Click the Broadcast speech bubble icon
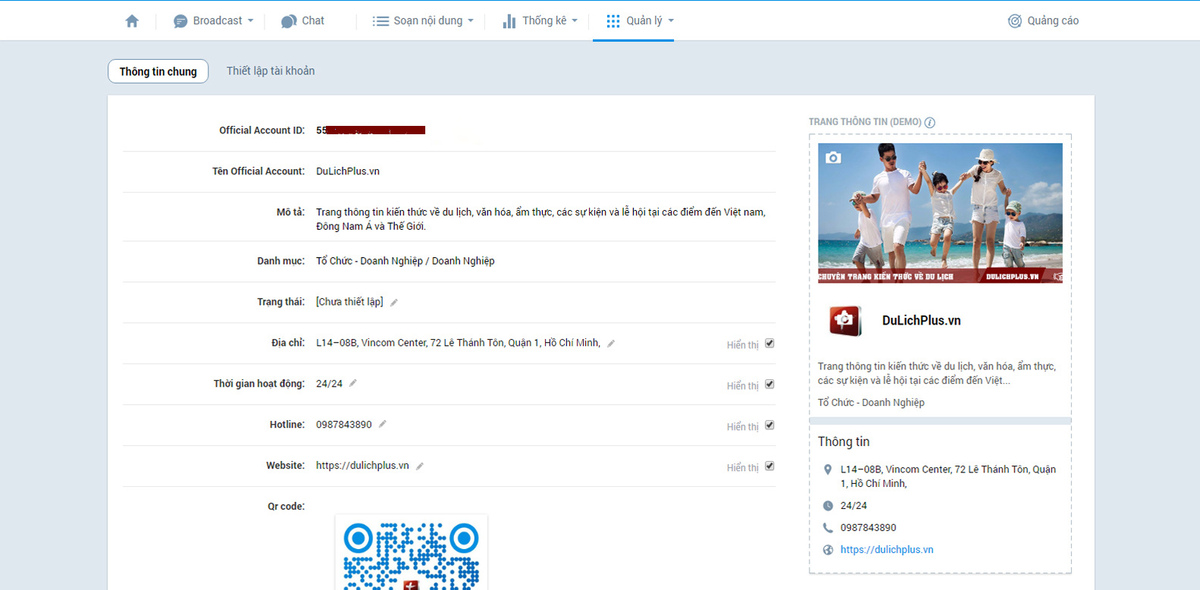1200x590 pixels. point(180,21)
